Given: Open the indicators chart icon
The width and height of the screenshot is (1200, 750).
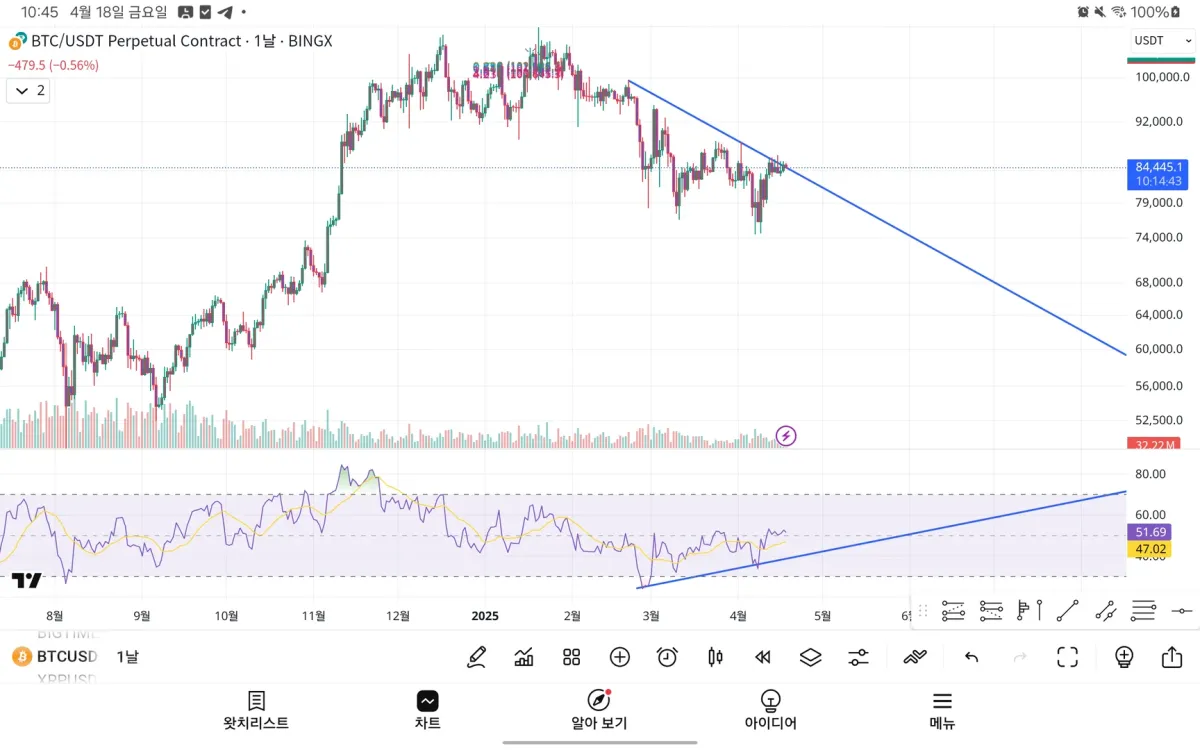Looking at the screenshot, I should (x=523, y=657).
